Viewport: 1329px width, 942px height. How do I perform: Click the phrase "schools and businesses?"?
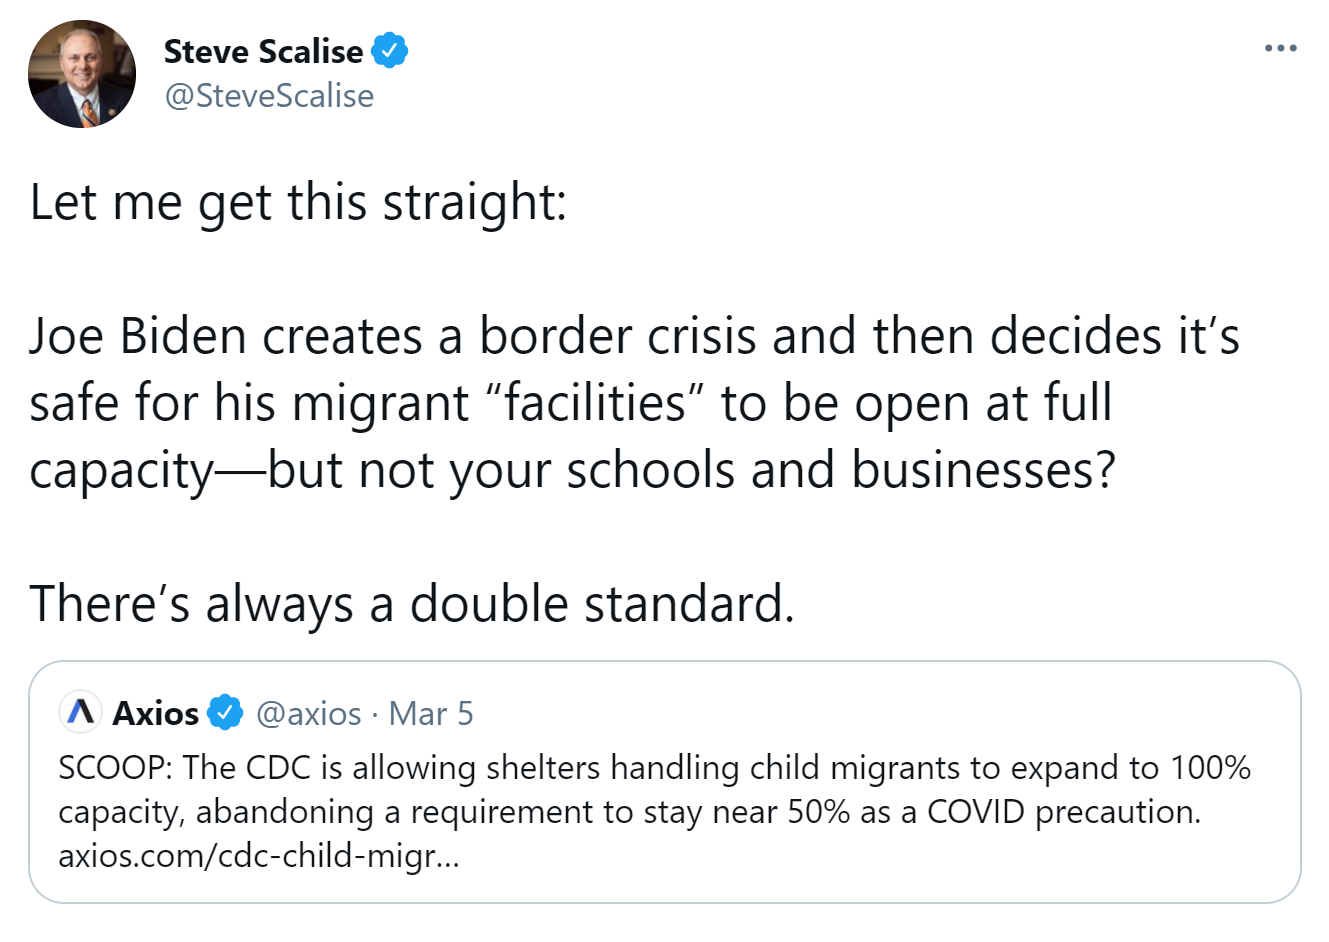(x=840, y=470)
